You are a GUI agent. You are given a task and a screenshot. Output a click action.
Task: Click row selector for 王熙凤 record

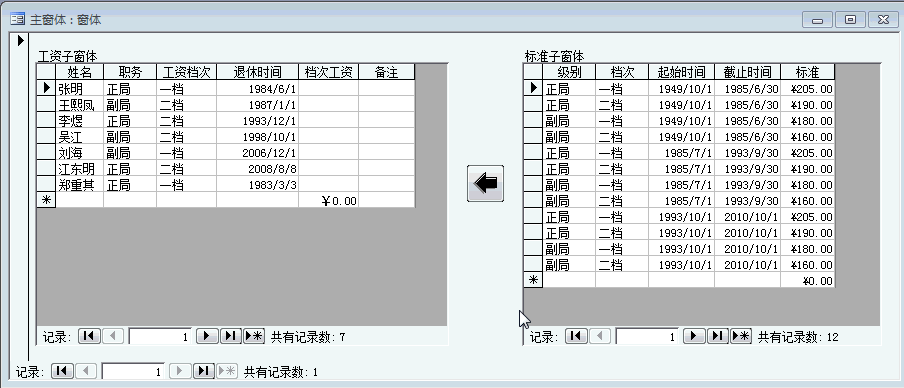click(46, 104)
